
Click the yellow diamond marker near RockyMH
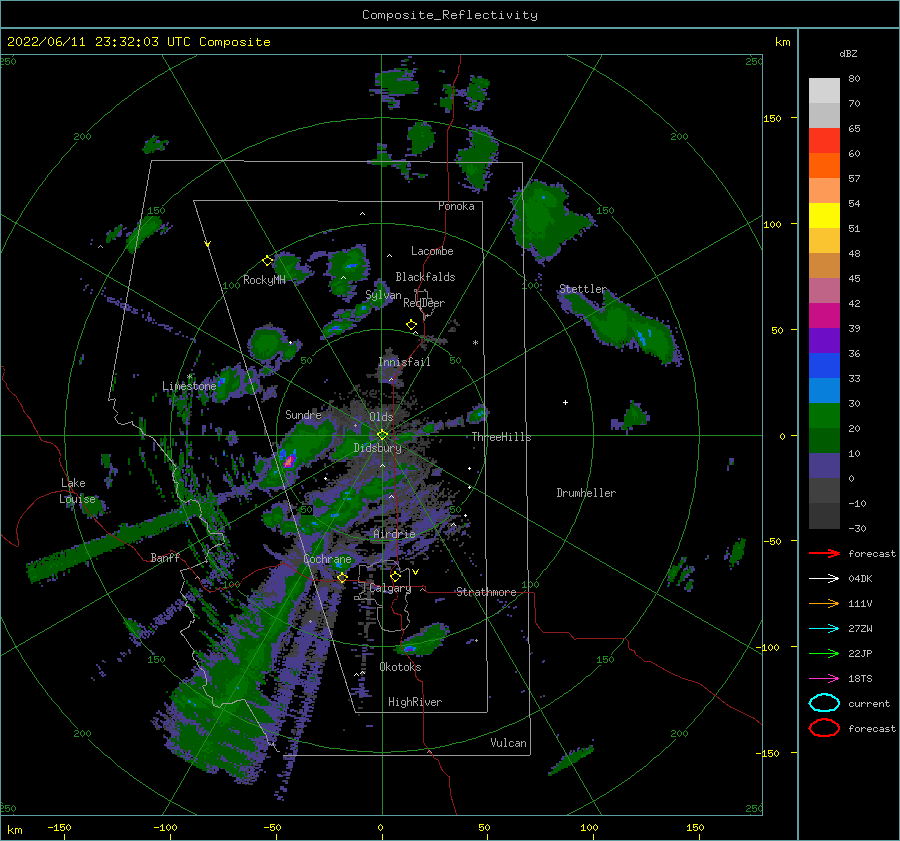pyautogui.click(x=267, y=261)
